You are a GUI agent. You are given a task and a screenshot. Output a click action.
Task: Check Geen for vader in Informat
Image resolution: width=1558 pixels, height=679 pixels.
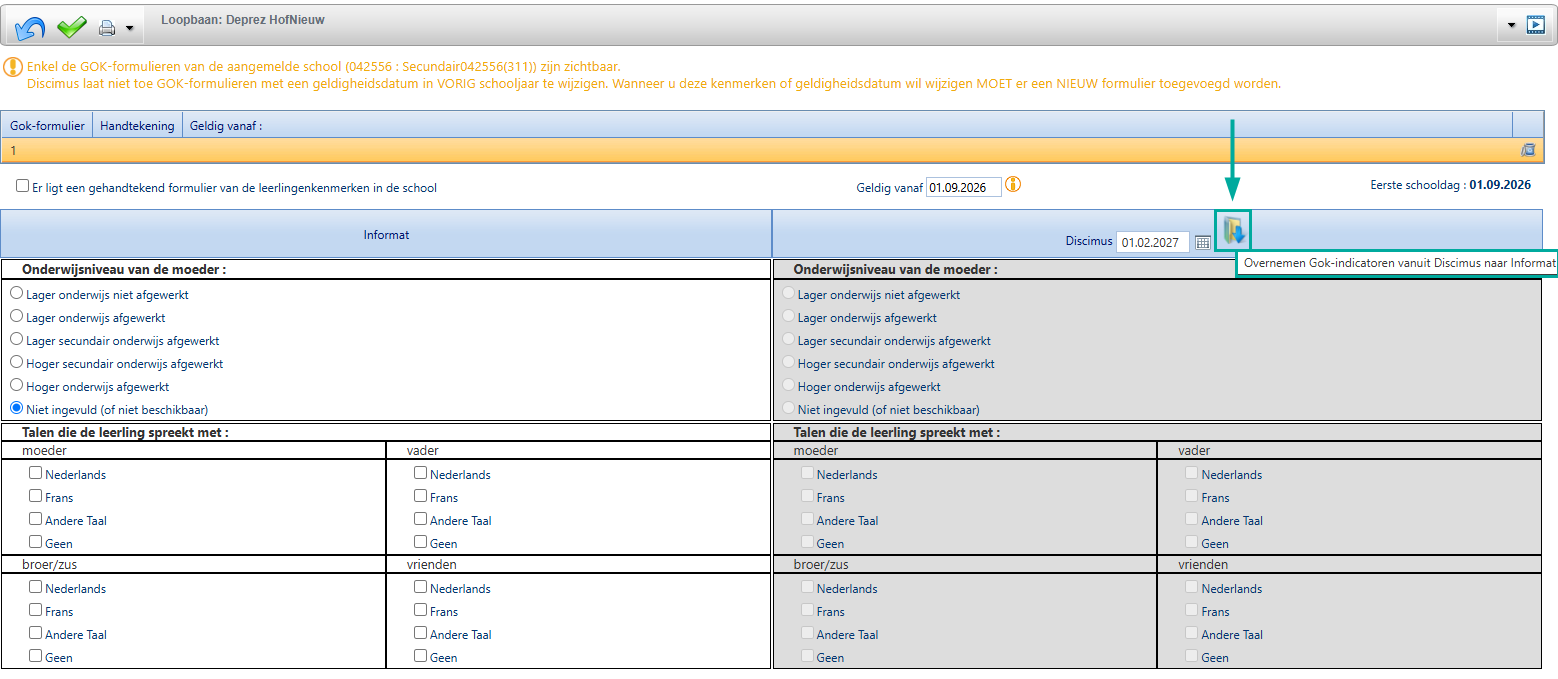[421, 542]
